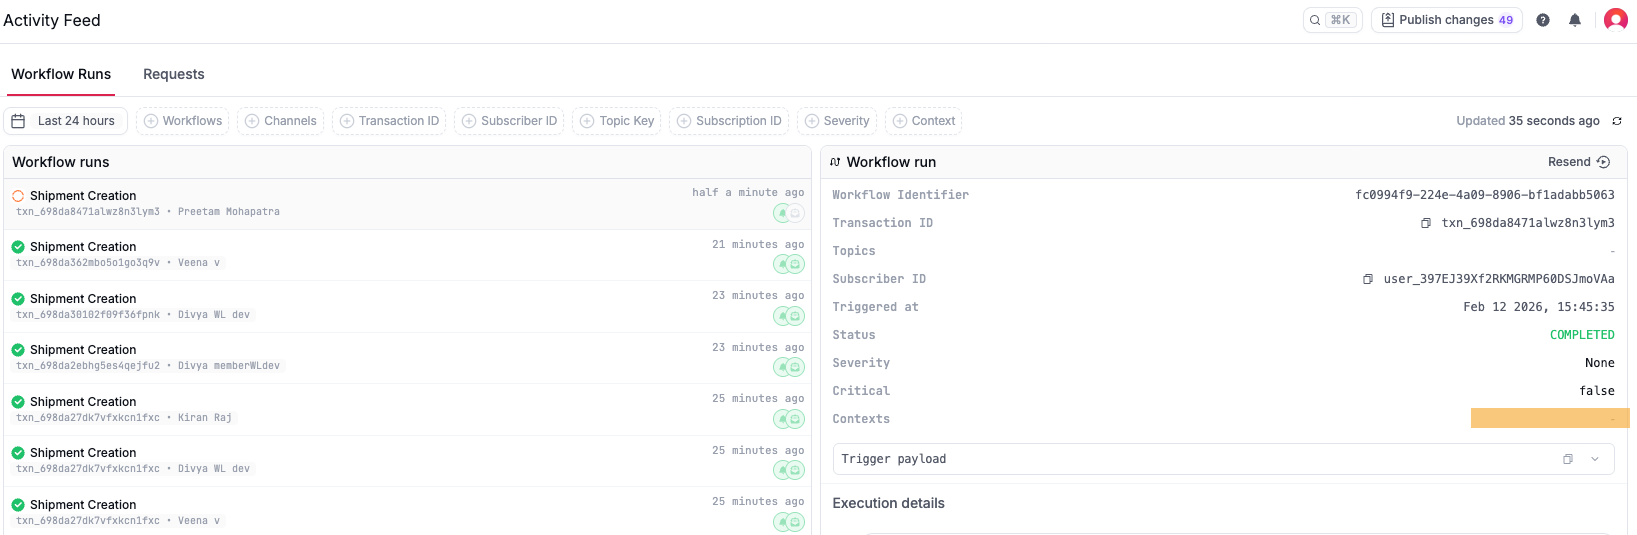This screenshot has width=1637, height=535.
Task: Expand the Trigger payload section
Action: (x=1595, y=459)
